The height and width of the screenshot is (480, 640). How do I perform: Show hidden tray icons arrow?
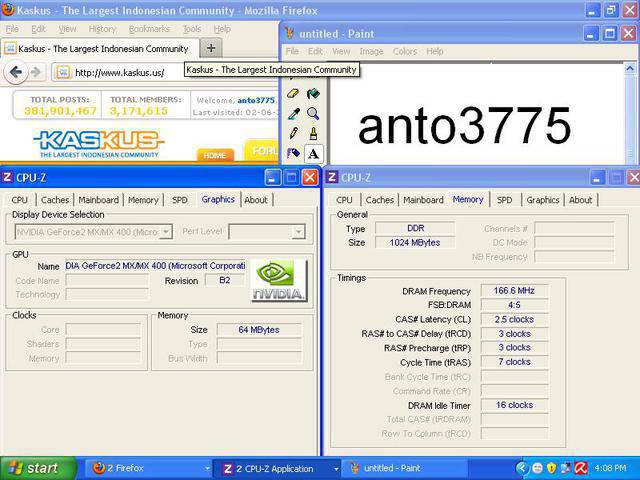coord(522,468)
